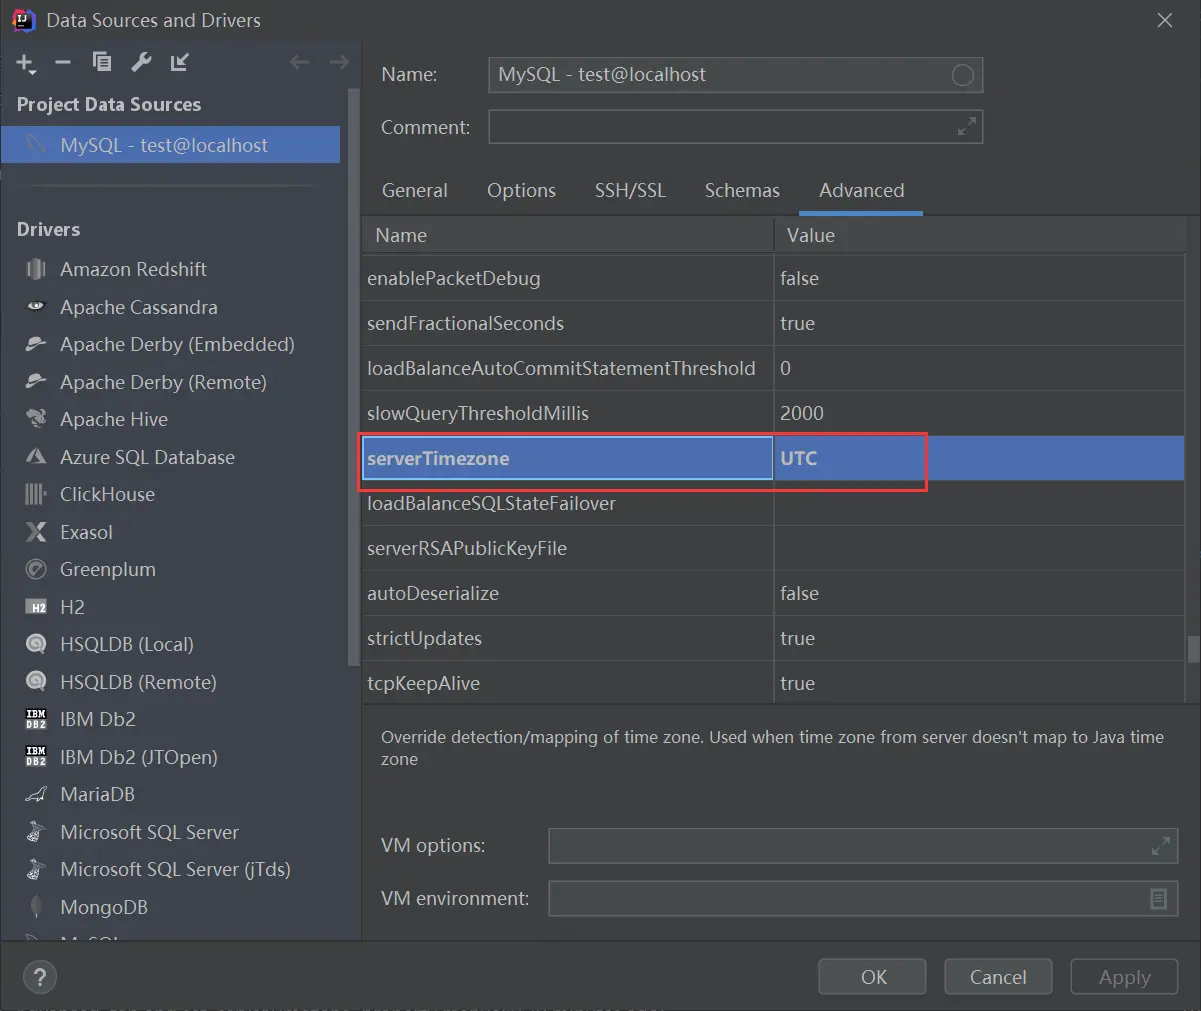1201x1011 pixels.
Task: Expand the Comment field editor
Action: tap(966, 127)
